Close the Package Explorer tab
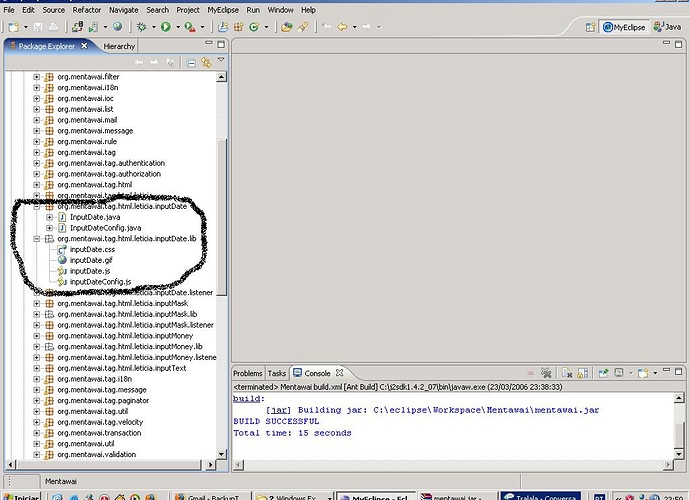Viewport: 690px width, 500px height. pos(84,45)
